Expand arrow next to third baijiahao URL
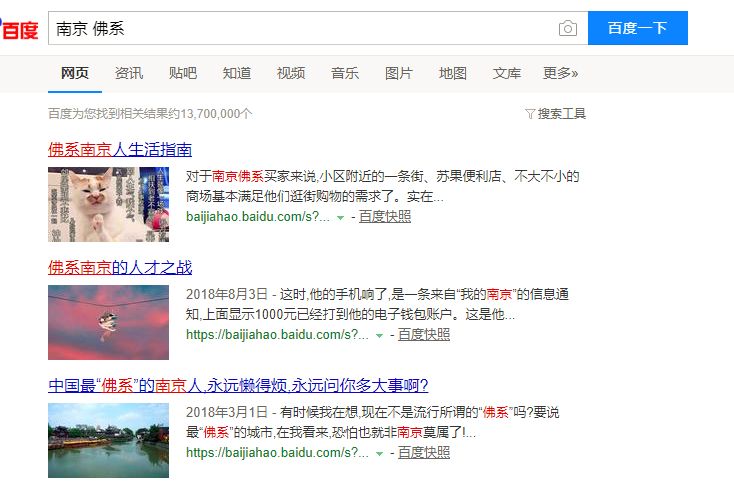This screenshot has width=734, height=483. click(380, 454)
